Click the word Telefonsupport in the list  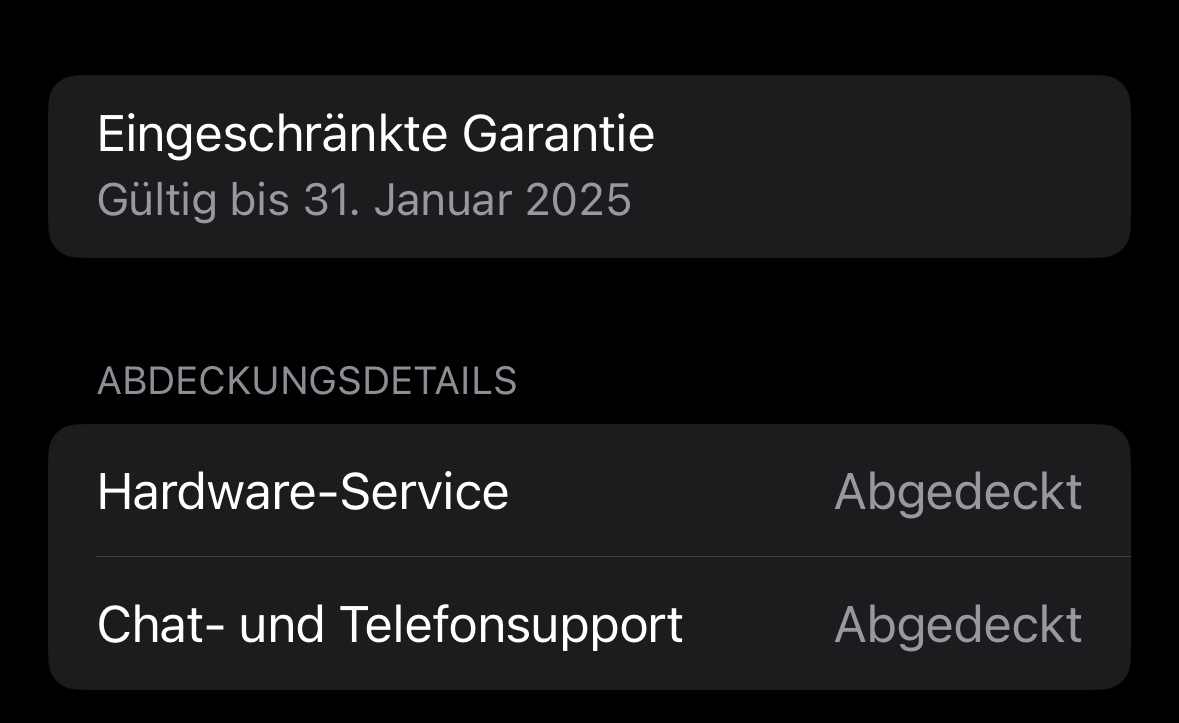pos(511,624)
